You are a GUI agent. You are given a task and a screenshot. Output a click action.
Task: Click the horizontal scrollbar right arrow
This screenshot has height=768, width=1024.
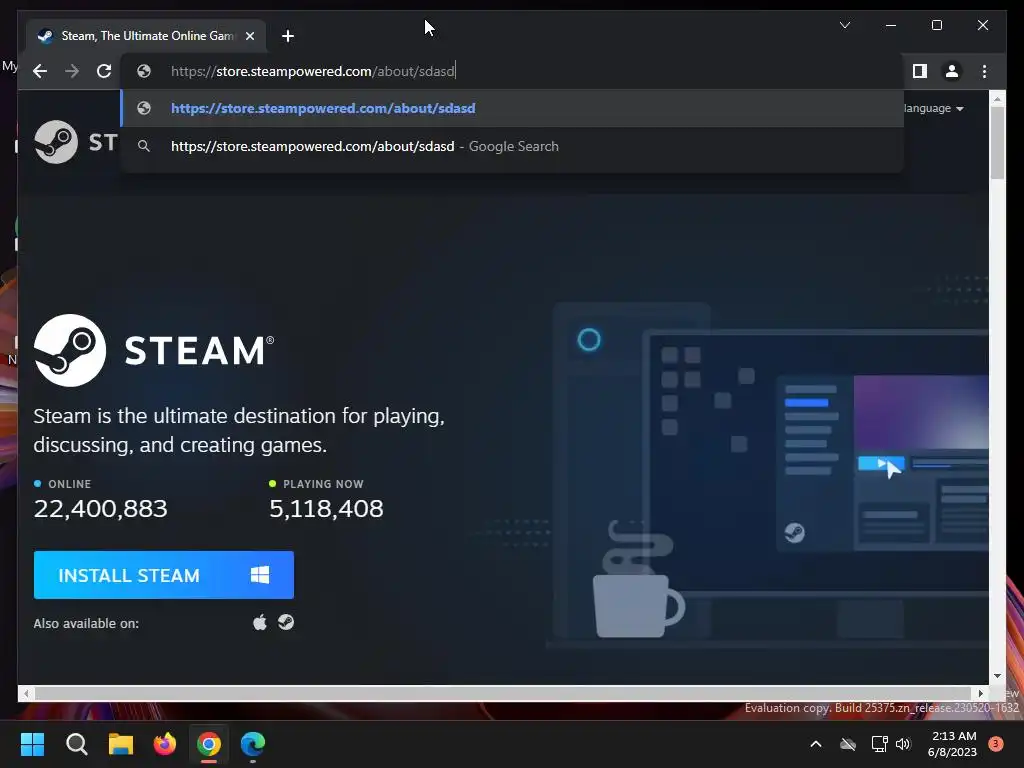click(x=980, y=694)
